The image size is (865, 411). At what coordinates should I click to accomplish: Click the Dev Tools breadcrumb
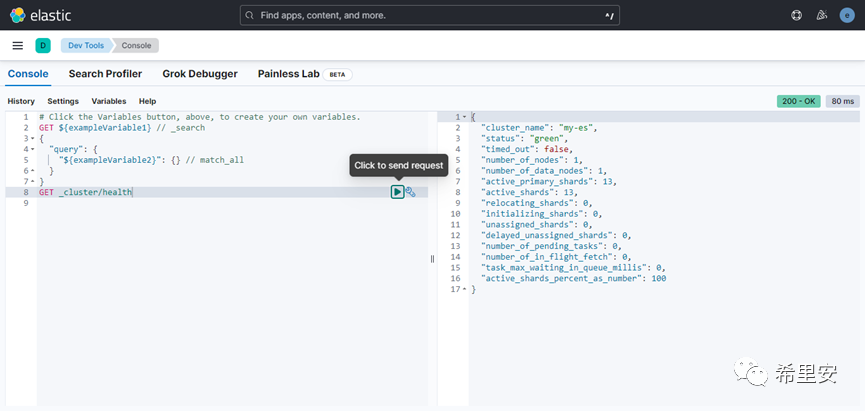point(85,45)
